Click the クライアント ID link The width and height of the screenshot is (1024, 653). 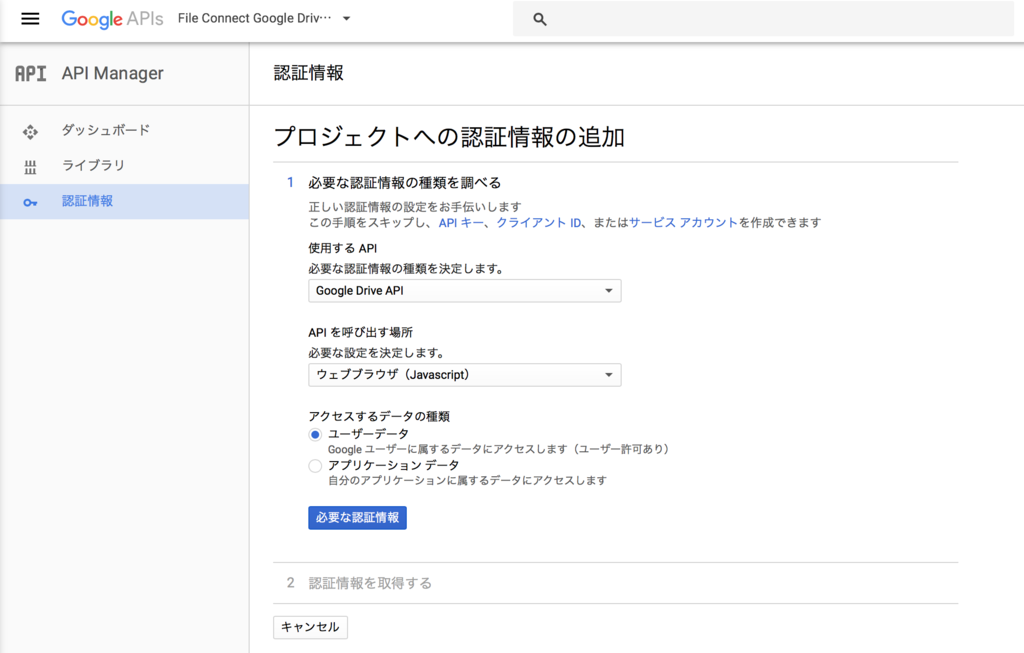(539, 223)
